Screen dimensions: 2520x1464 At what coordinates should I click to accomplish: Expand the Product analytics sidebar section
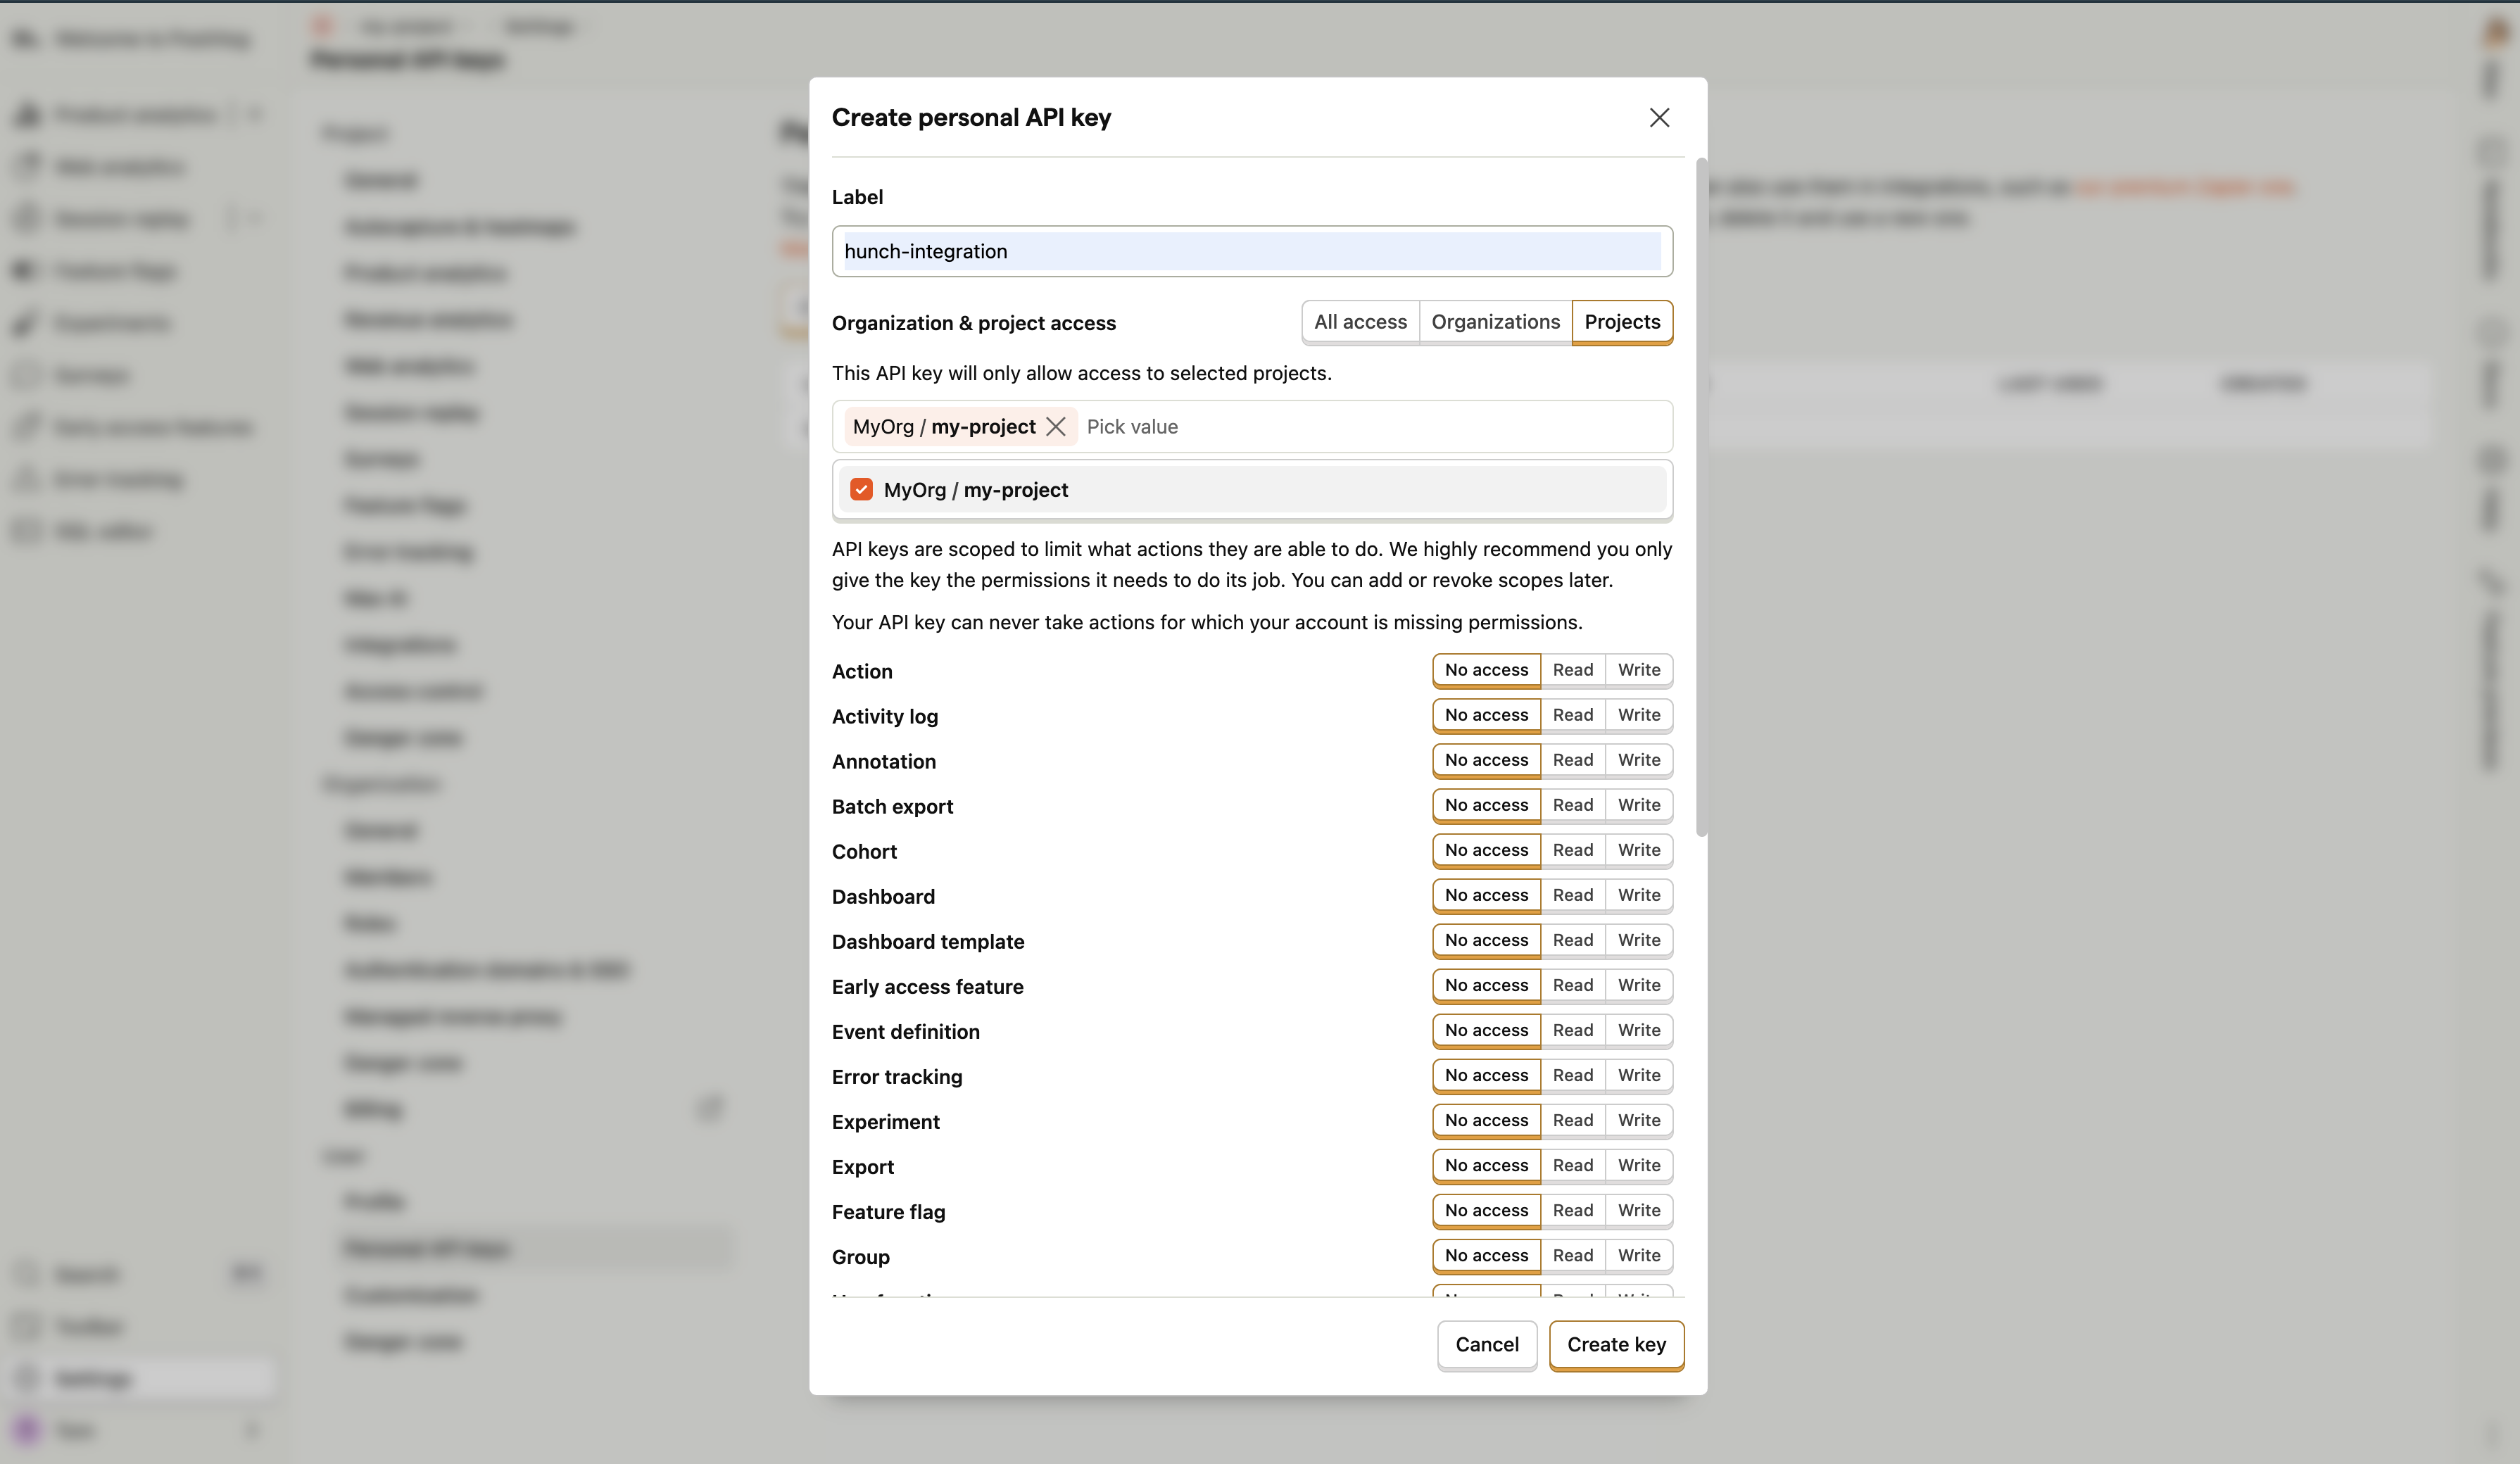click(255, 114)
